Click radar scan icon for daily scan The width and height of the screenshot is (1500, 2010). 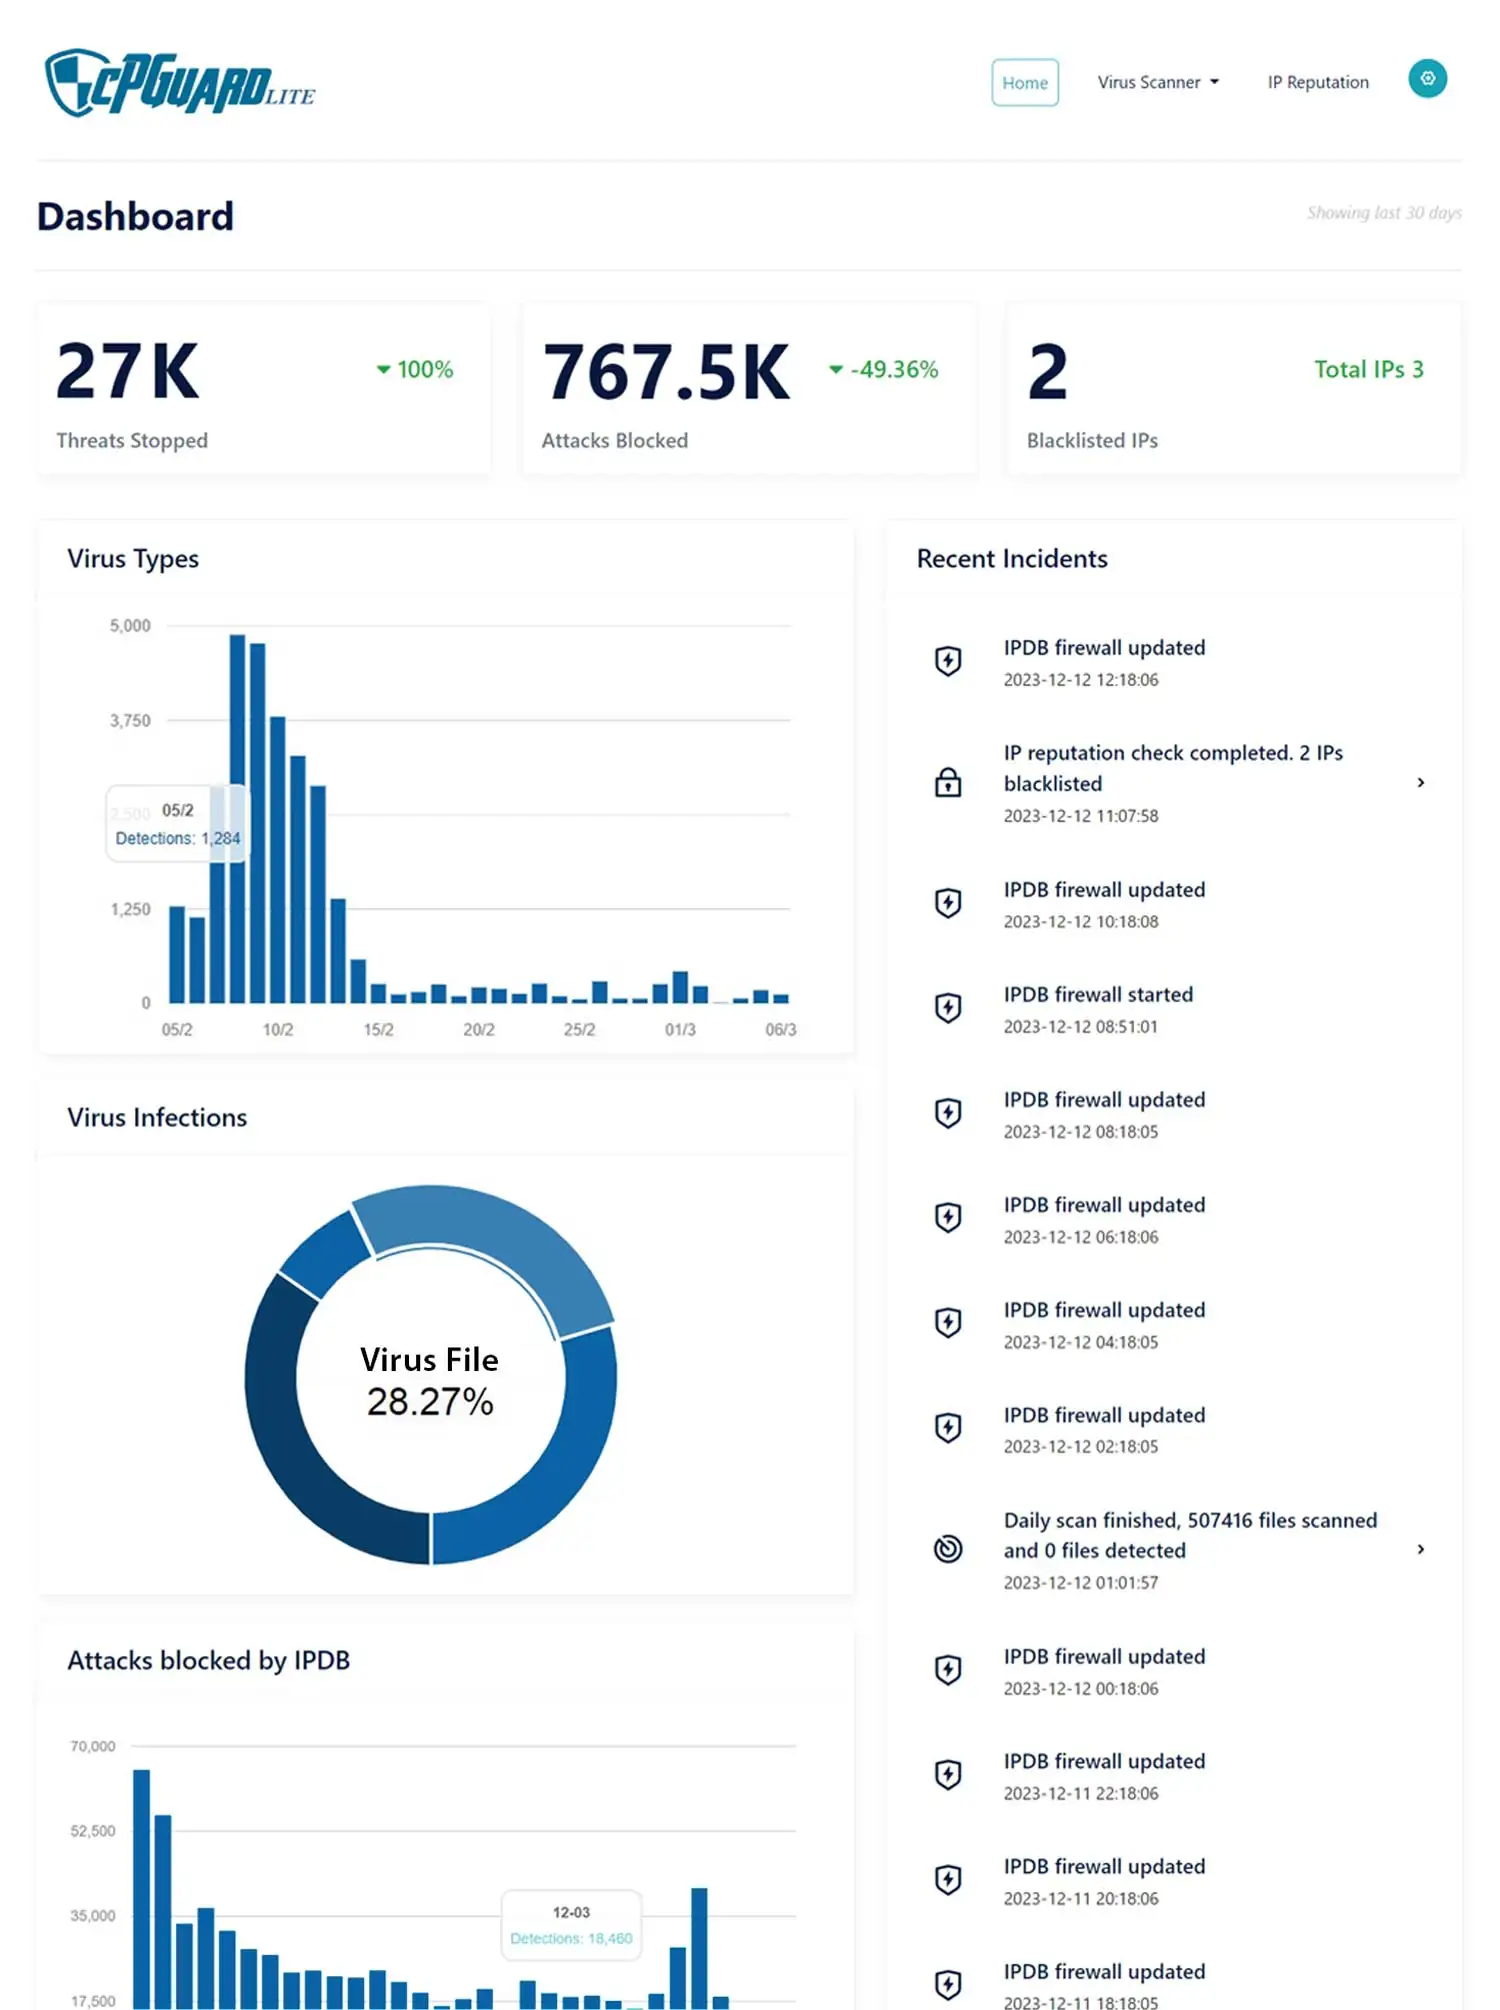(x=948, y=1549)
